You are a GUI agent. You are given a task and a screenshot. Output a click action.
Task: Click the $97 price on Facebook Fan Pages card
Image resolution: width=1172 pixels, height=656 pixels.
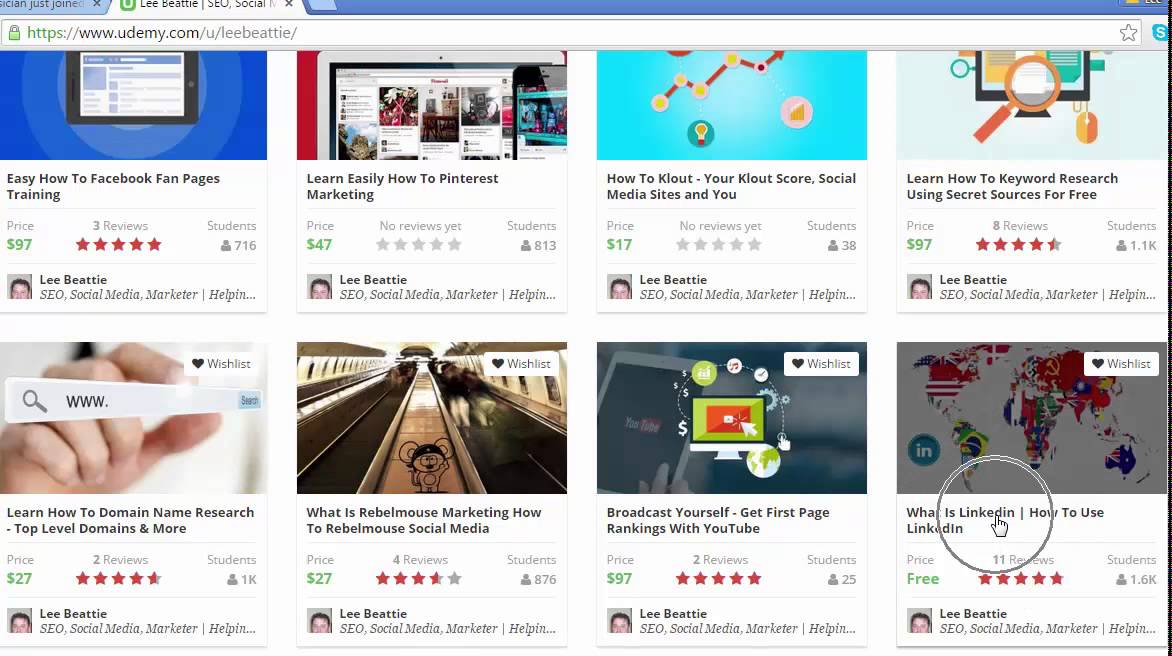[19, 244]
